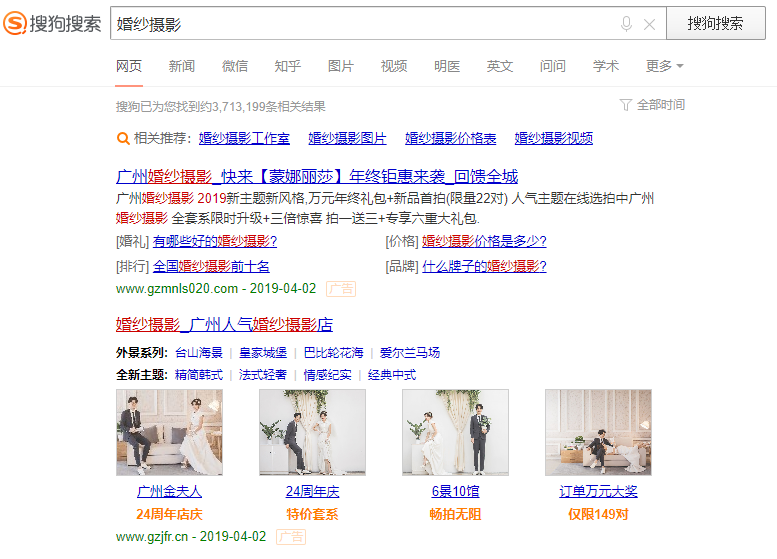Click the 全国婚纱摄影前十名 link
777x559 pixels.
pyautogui.click(x=211, y=266)
